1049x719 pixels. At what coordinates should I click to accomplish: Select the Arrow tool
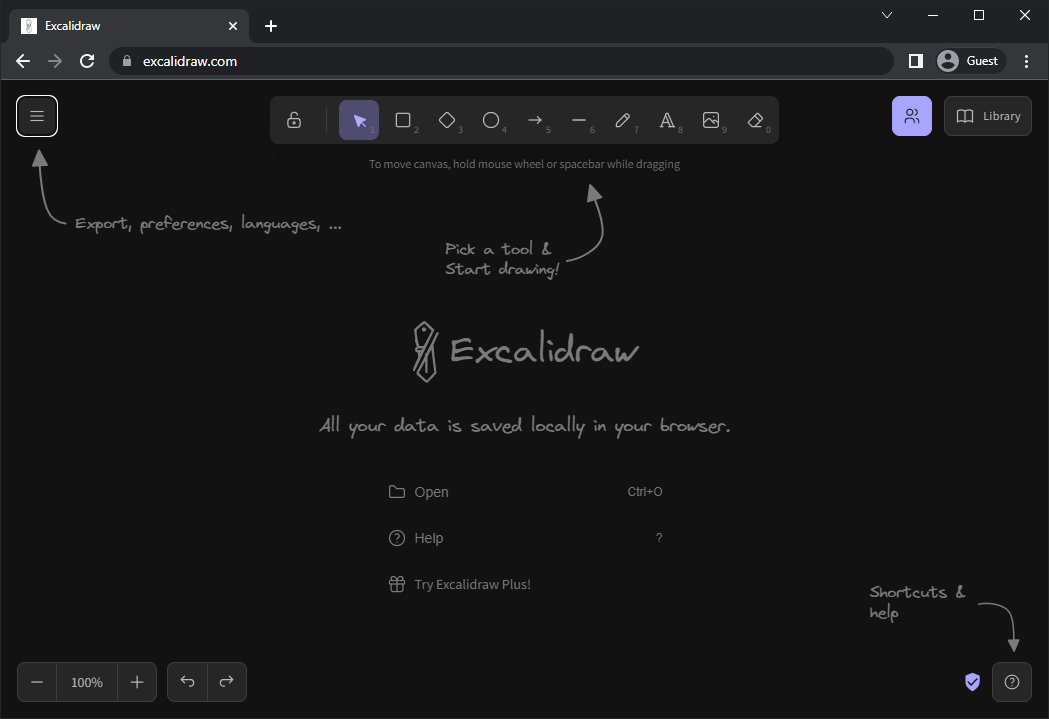537,120
